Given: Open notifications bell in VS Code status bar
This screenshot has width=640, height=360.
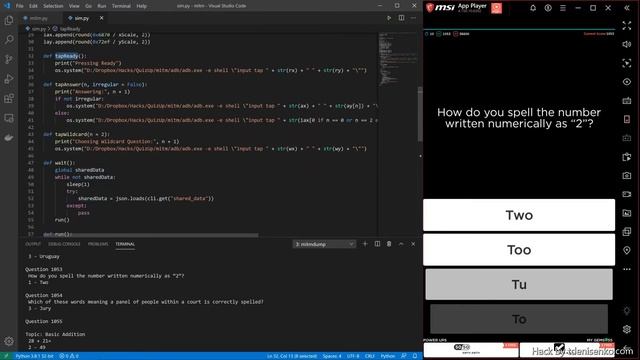Looking at the screenshot, I should [x=415, y=356].
